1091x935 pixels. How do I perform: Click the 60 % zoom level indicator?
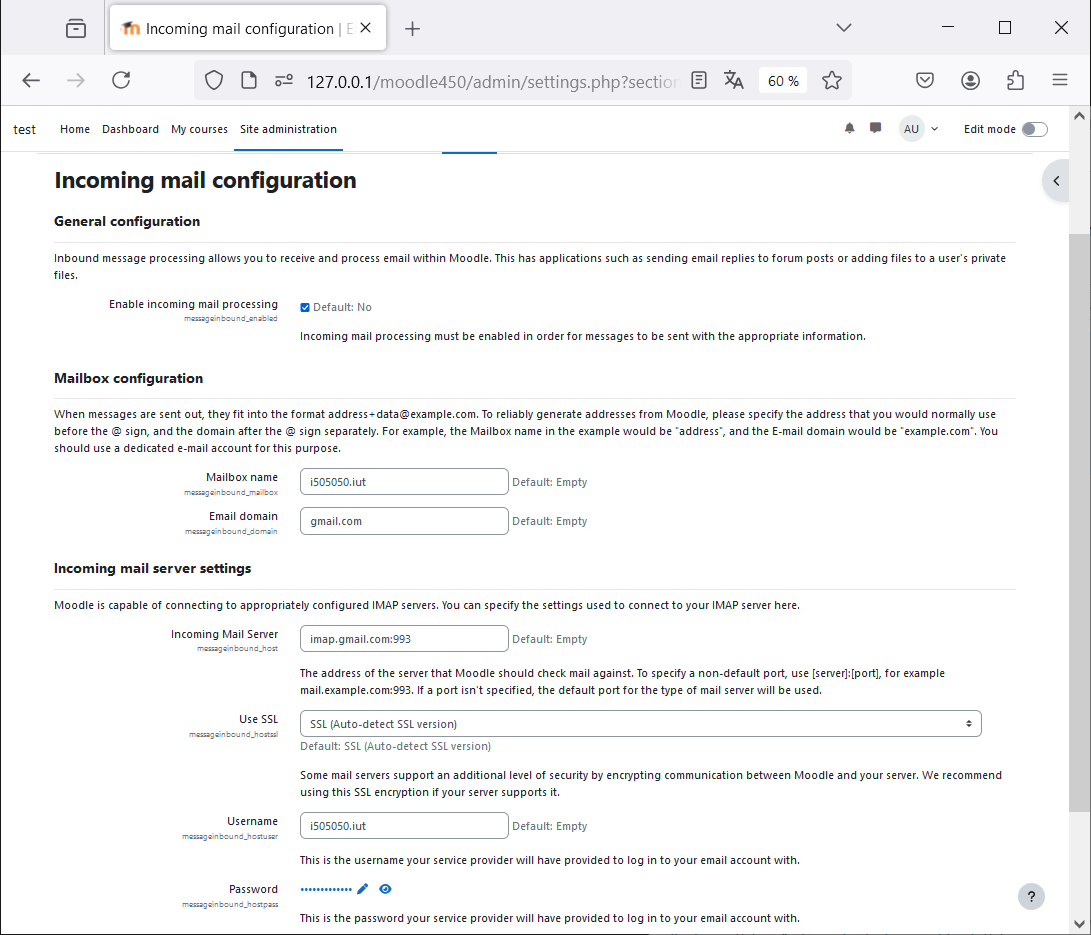point(783,81)
